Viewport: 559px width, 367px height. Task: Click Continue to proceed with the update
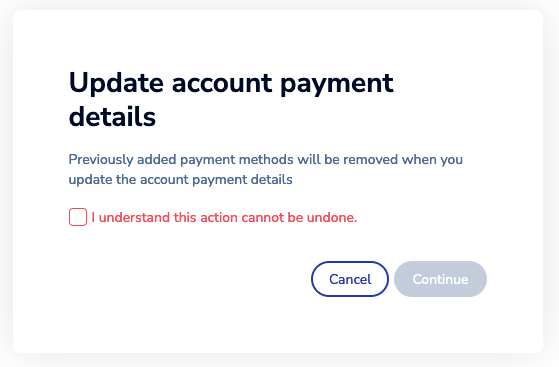(440, 279)
